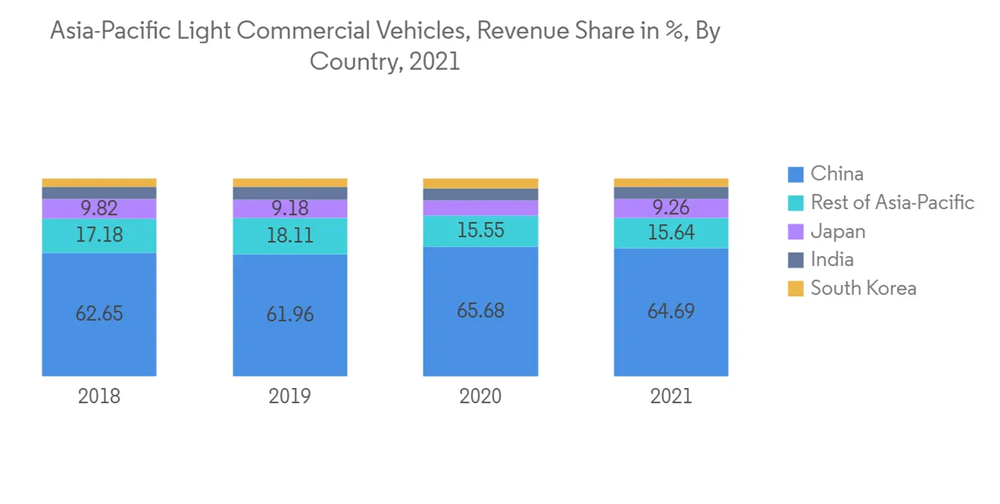Select the 17.18 Rest of Asia-Pacific segment
The height and width of the screenshot is (504, 1000).
pos(99,236)
